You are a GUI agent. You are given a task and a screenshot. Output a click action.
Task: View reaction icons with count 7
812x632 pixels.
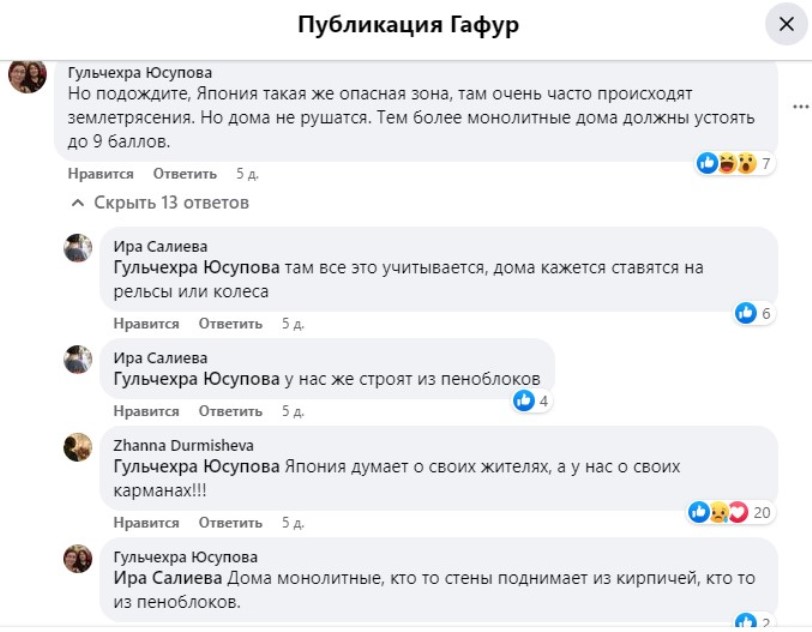coord(735,164)
